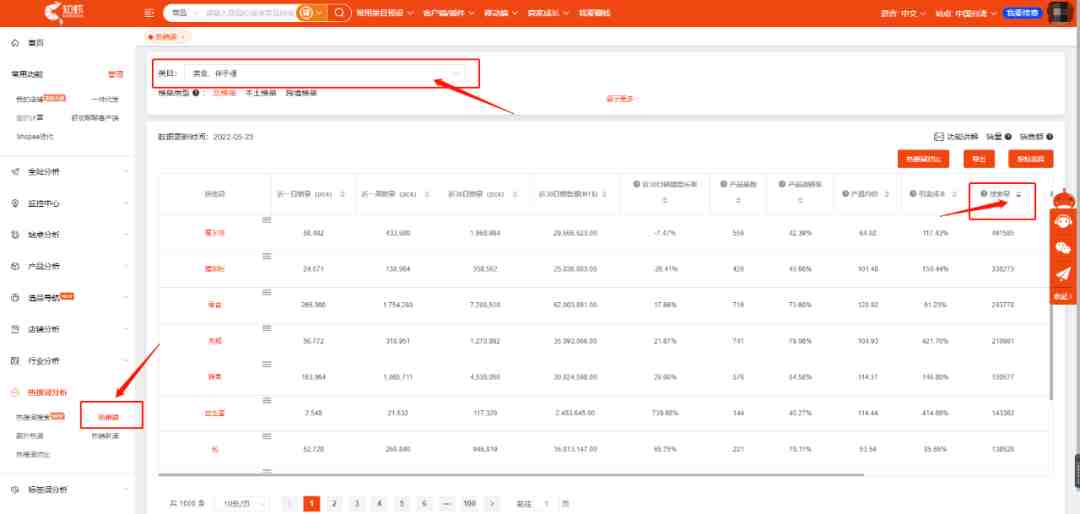The width and height of the screenshot is (1080, 514).
Task: Click the sort icon in the 搜索量 column header
Action: pos(1019,194)
